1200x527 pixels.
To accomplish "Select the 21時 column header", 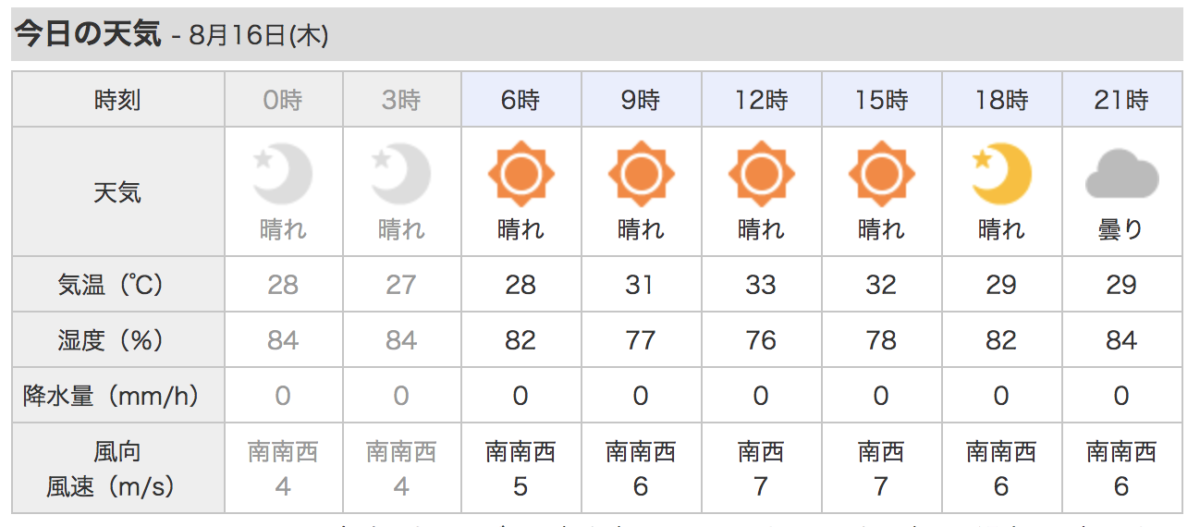I will (1121, 100).
